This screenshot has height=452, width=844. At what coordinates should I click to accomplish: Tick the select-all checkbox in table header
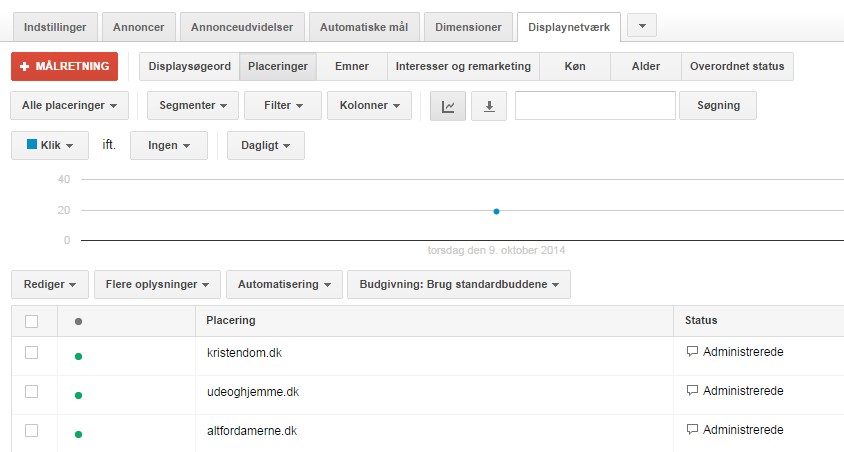[32, 321]
